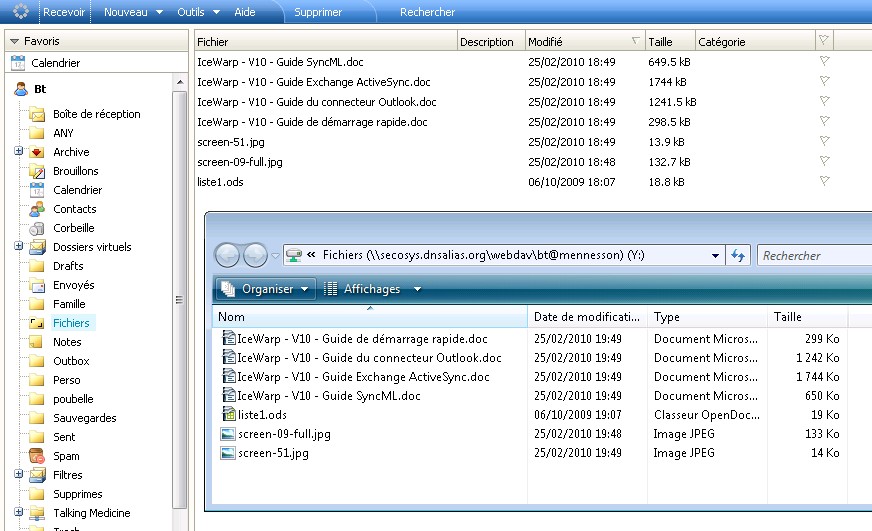
Task: Click the Supprimer button
Action: click(x=318, y=12)
